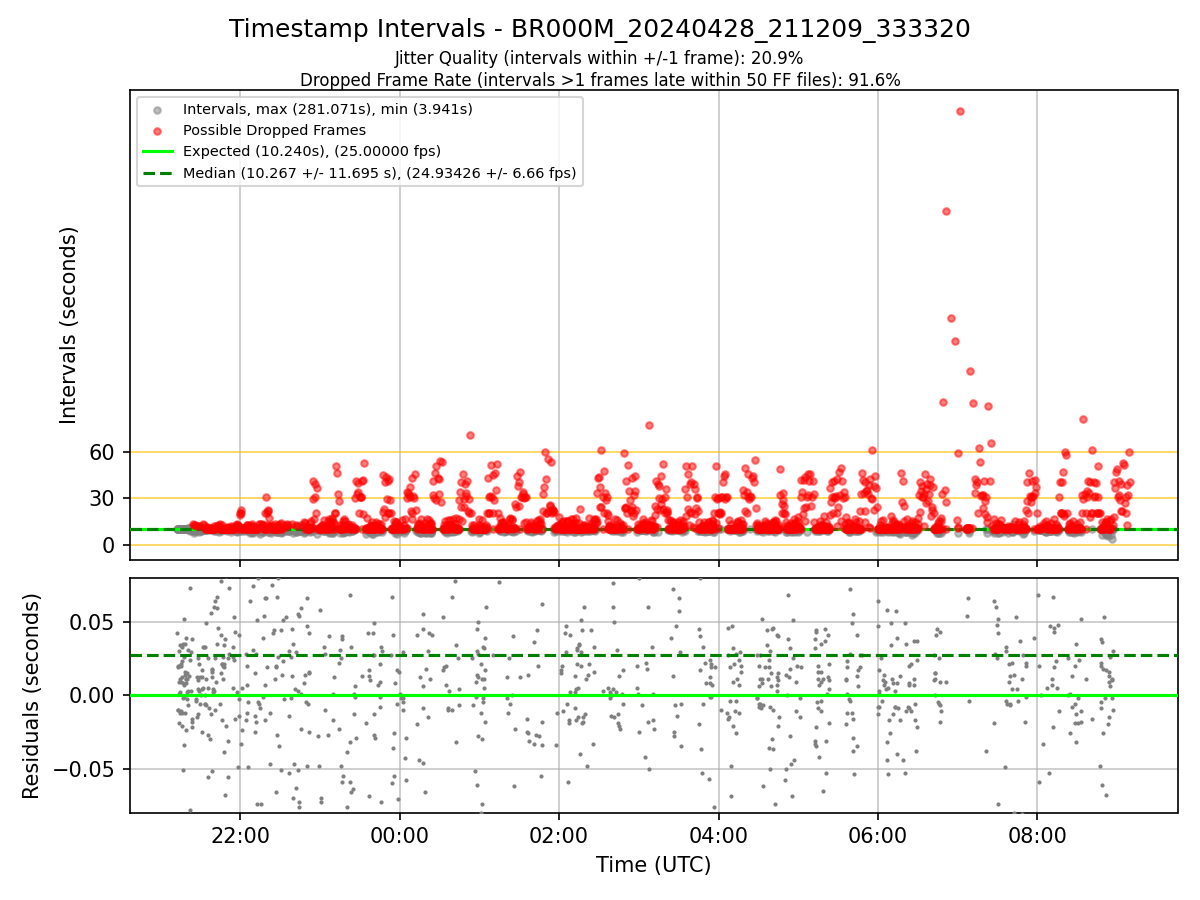1200x900 pixels.
Task: Click legend entry 'Expected (10.240s), (25.00000 fps)'
Action: [312, 151]
